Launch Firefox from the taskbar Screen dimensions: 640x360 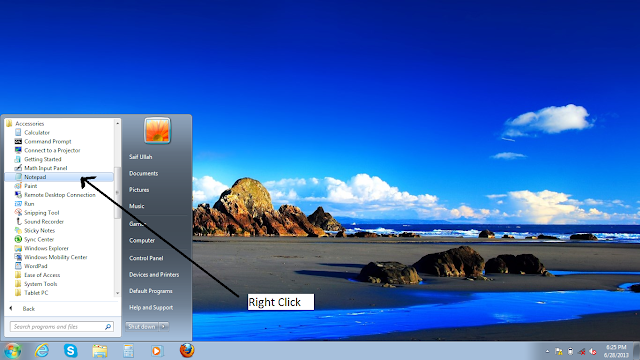tap(187, 350)
